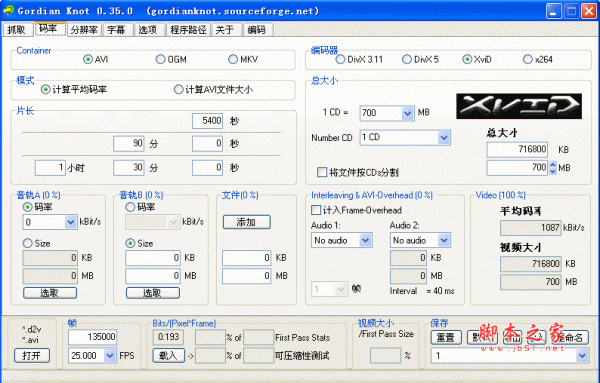The height and width of the screenshot is (383, 600).
Task: Click the 1087 kBit/s average bitrate value
Action: 530,228
